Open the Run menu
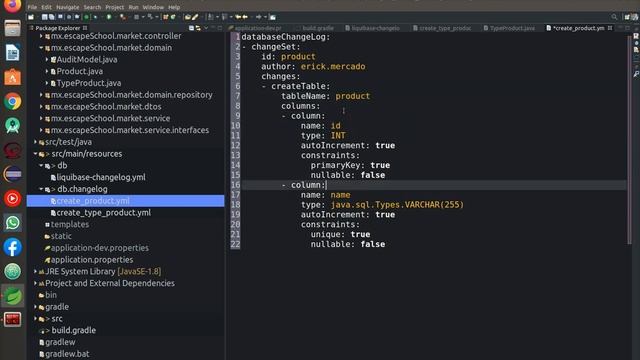 tap(133, 7)
